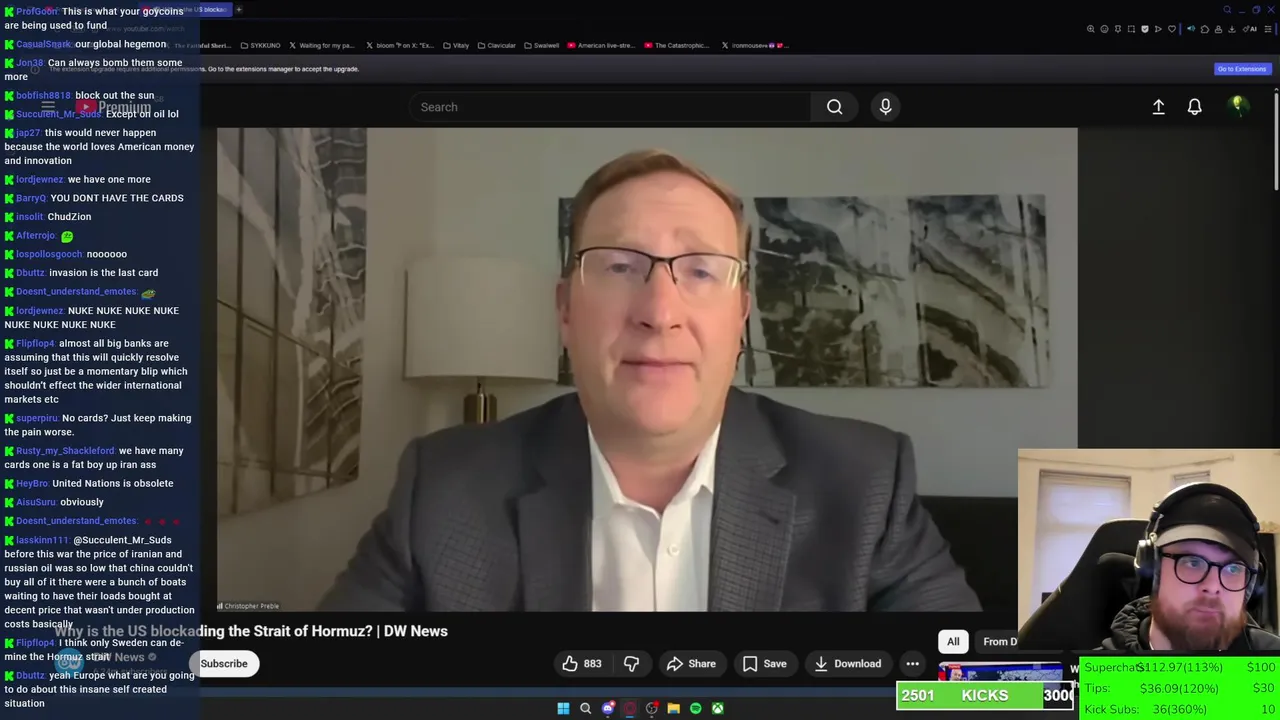This screenshot has height=720, width=1280.
Task: Open the Vitaly bookmark folder
Action: pyautogui.click(x=455, y=45)
